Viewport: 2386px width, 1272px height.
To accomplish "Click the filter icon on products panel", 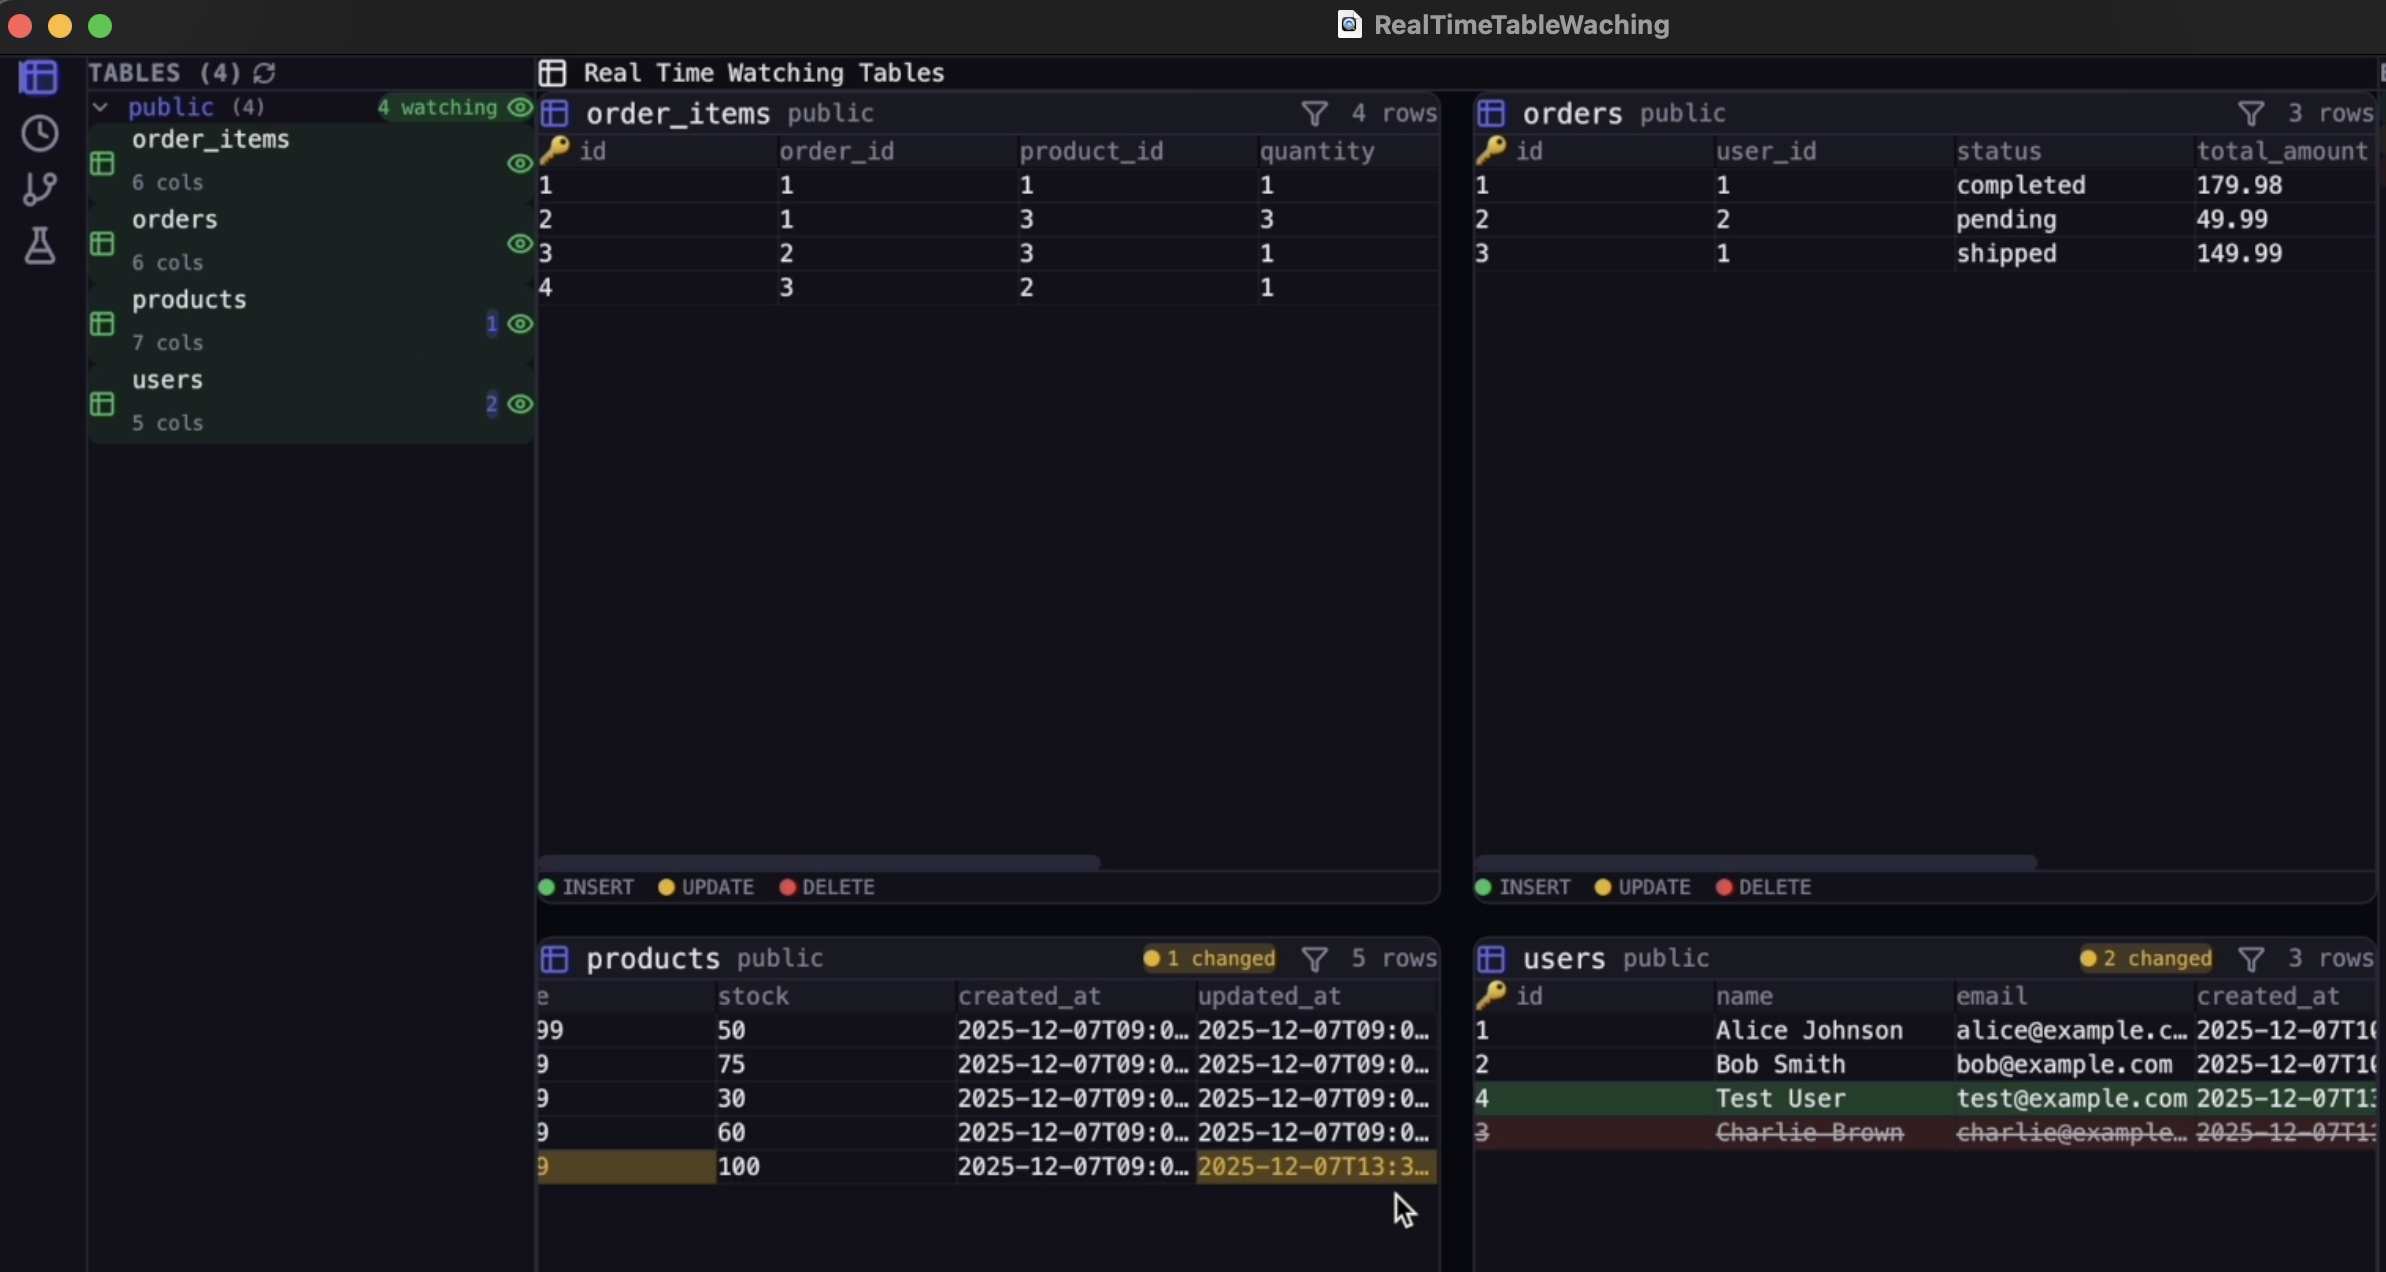I will pyautogui.click(x=1314, y=959).
